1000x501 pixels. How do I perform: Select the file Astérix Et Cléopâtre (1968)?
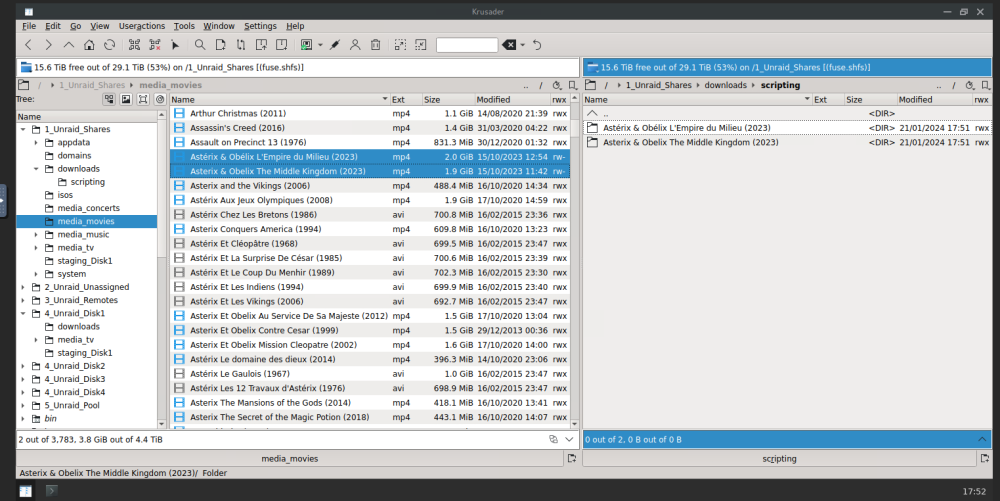point(370,243)
